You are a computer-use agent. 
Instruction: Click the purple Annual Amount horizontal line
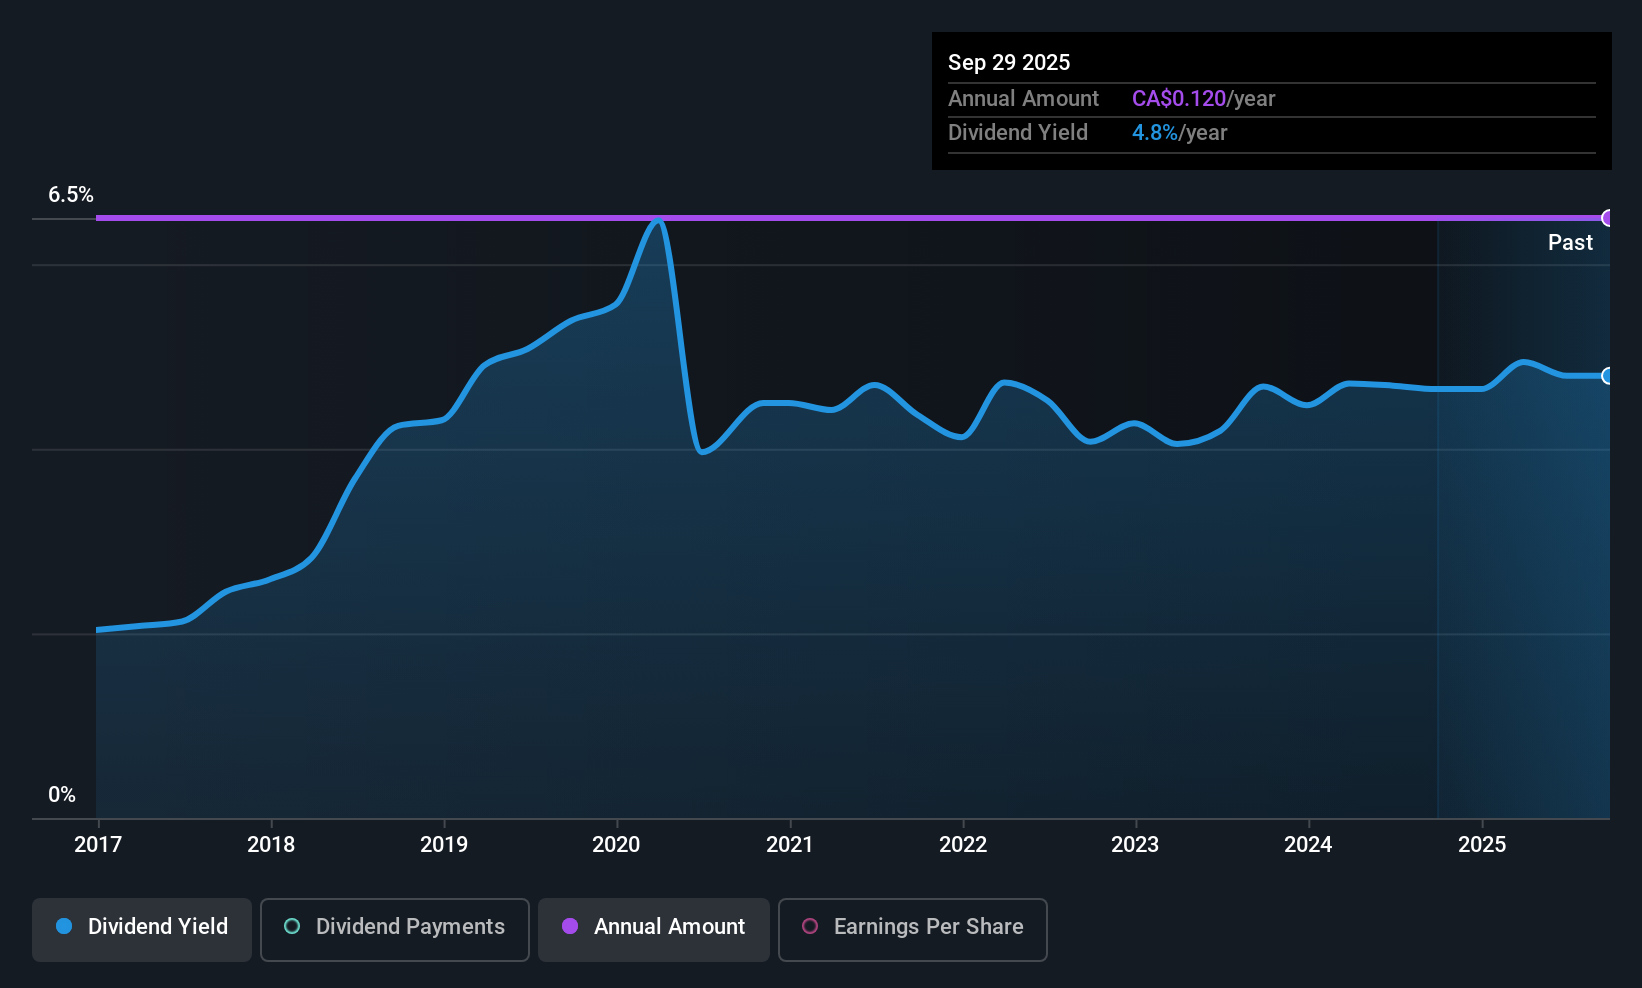tap(800, 217)
